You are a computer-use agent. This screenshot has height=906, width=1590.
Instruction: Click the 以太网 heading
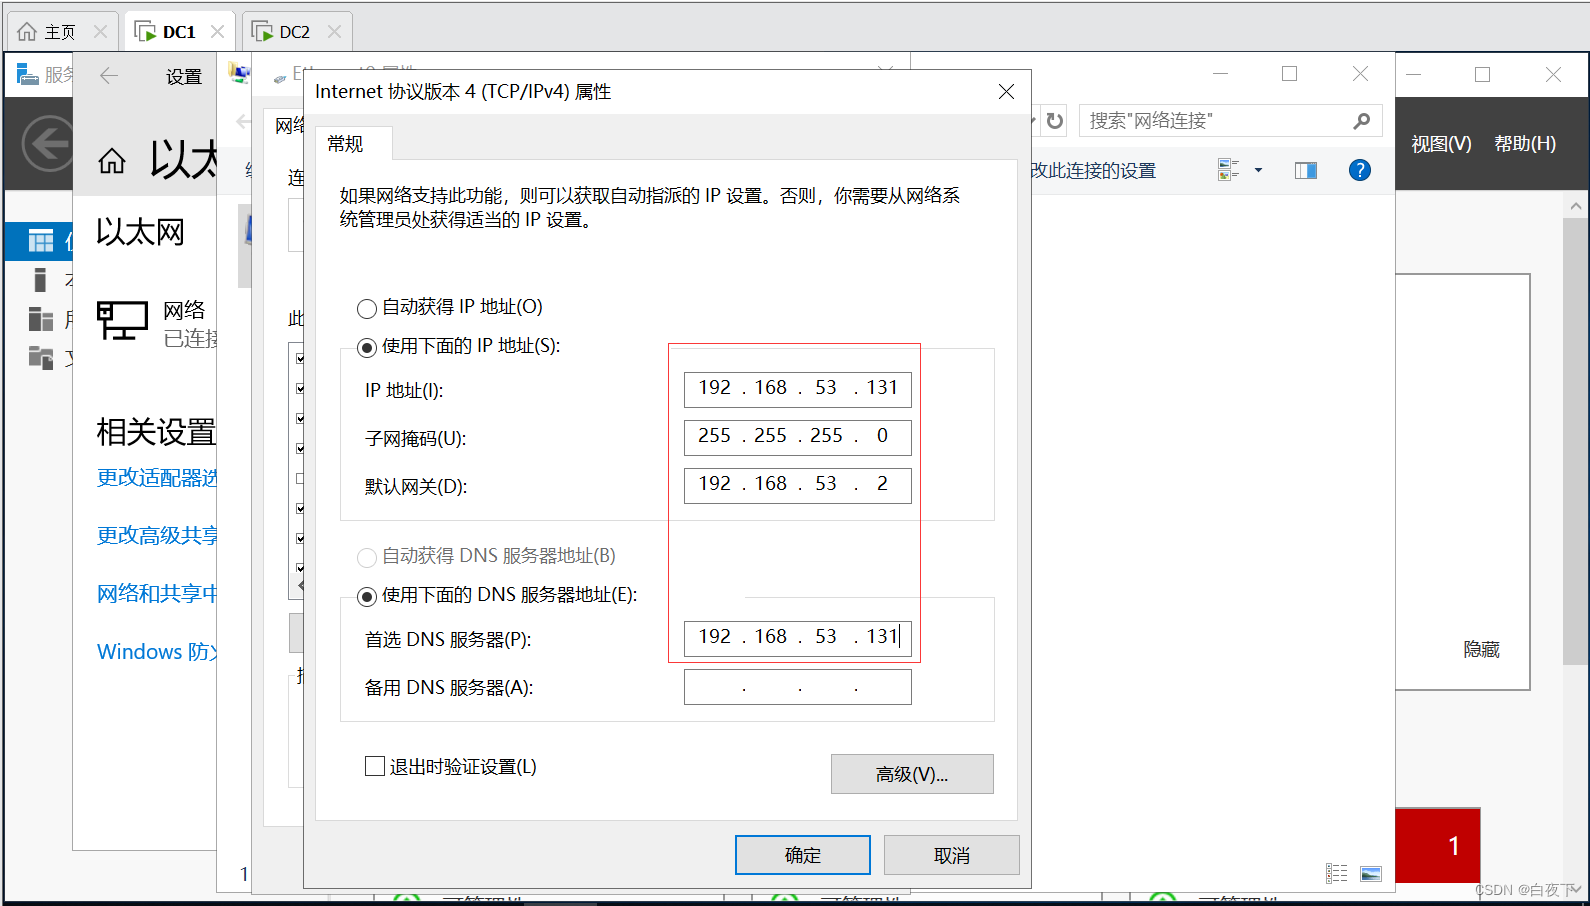141,232
